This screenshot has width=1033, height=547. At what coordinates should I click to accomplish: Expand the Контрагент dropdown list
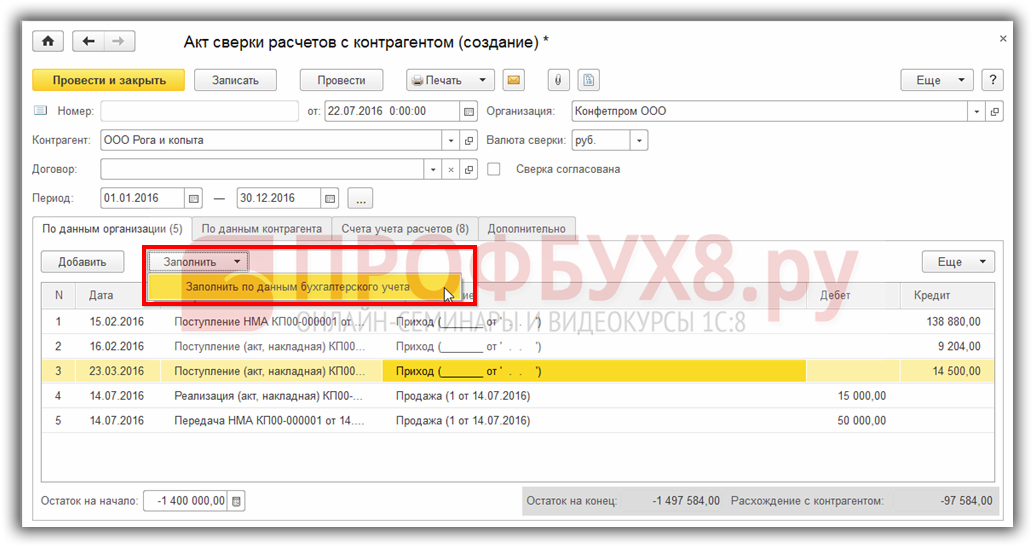tap(449, 140)
